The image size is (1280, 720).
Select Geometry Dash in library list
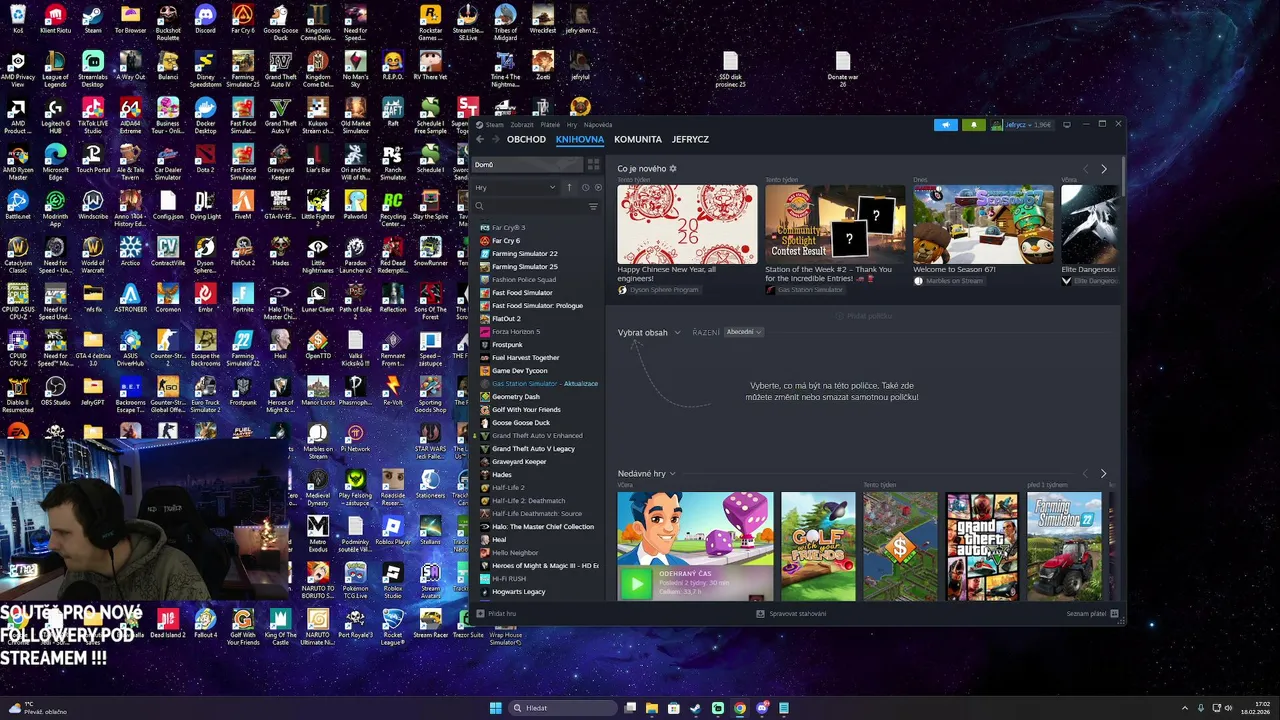coord(516,397)
